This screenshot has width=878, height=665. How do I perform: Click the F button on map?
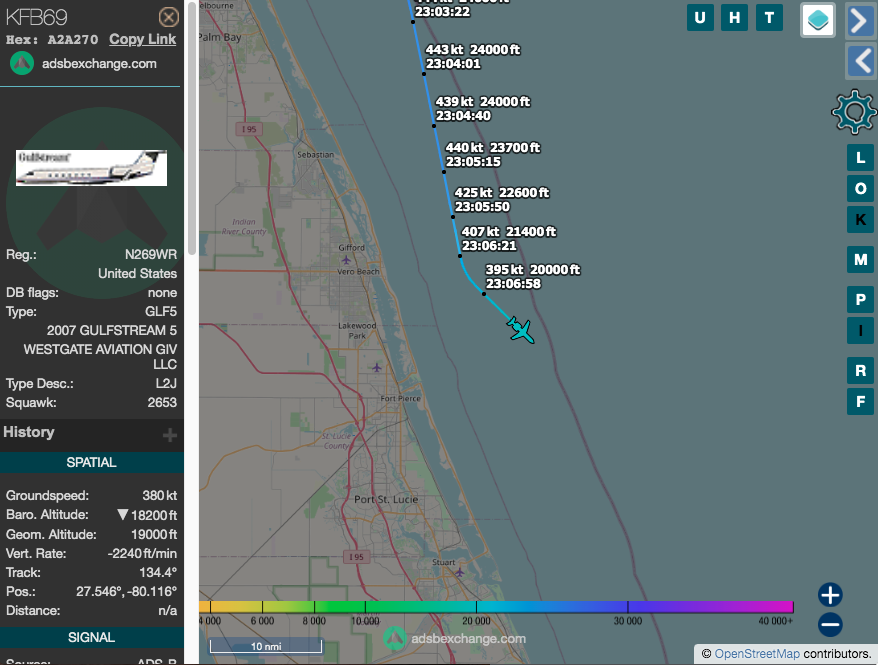pos(860,401)
